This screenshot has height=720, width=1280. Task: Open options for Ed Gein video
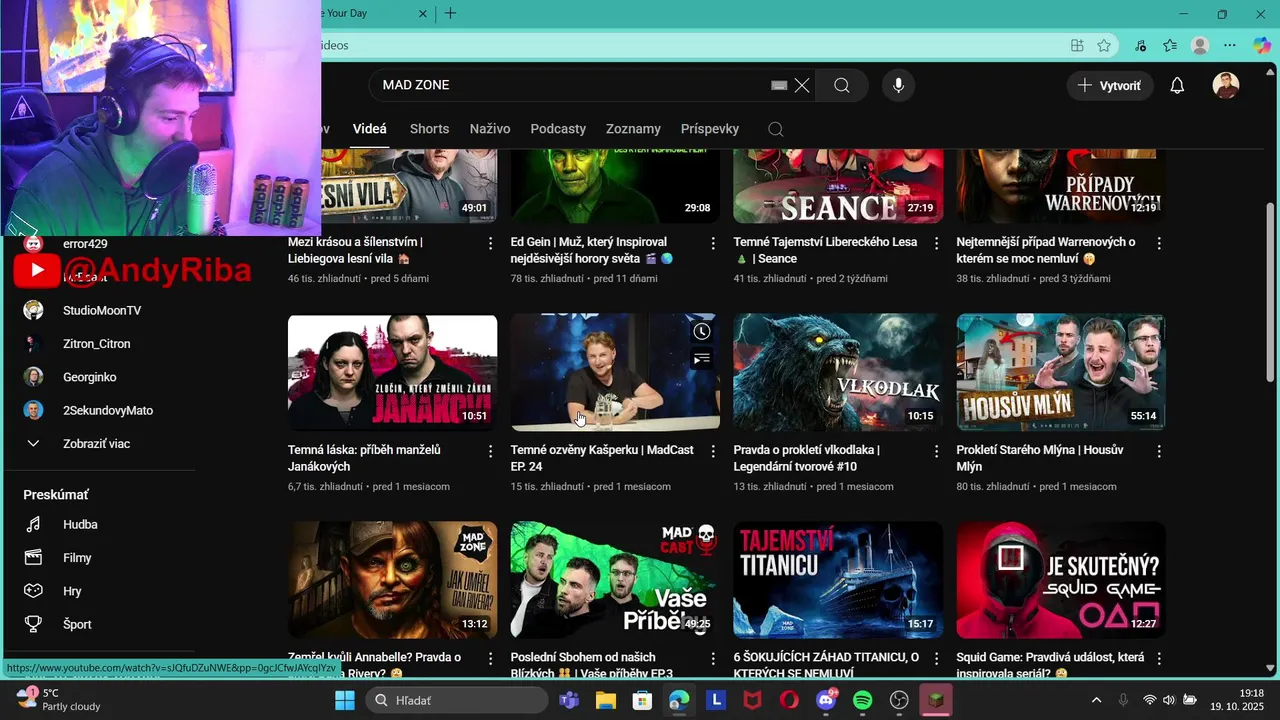(713, 243)
